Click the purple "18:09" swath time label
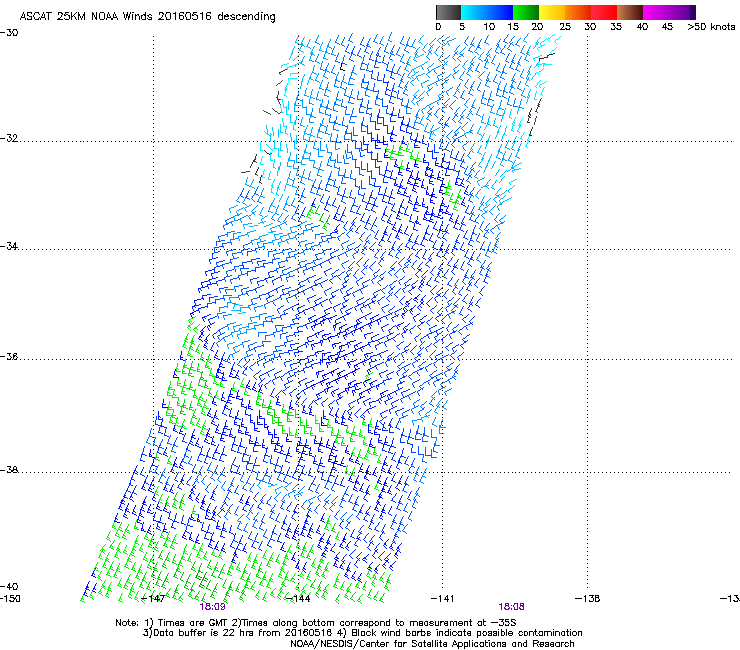 click(x=212, y=607)
